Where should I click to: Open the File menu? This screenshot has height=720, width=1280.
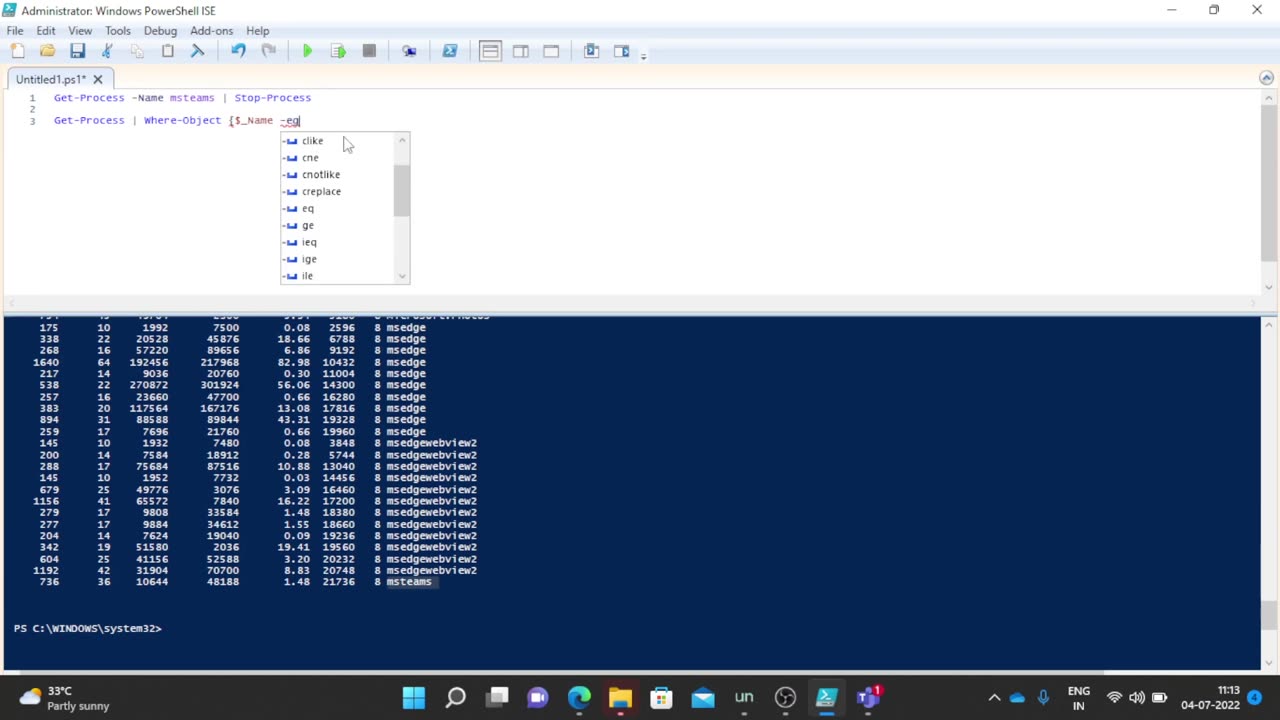(x=15, y=31)
